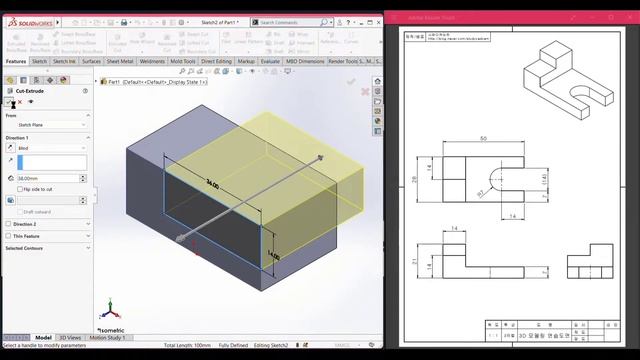Open File Explorer folder icon in task pane
640x360 pixels.
coord(378,101)
